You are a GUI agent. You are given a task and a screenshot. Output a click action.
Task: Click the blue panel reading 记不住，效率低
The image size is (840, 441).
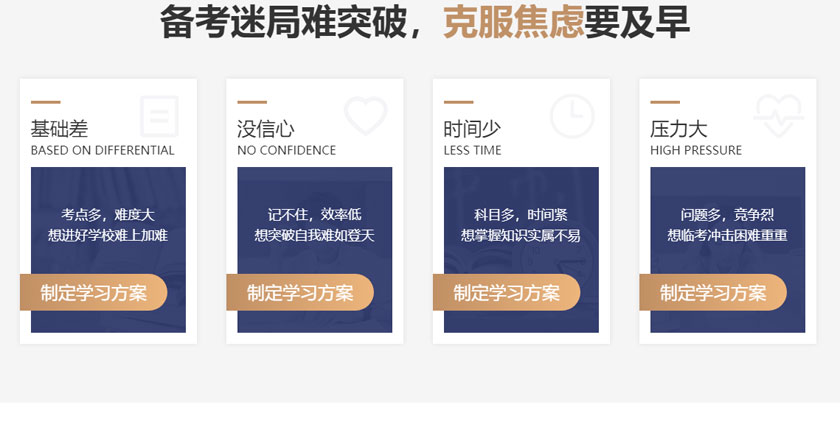(314, 250)
